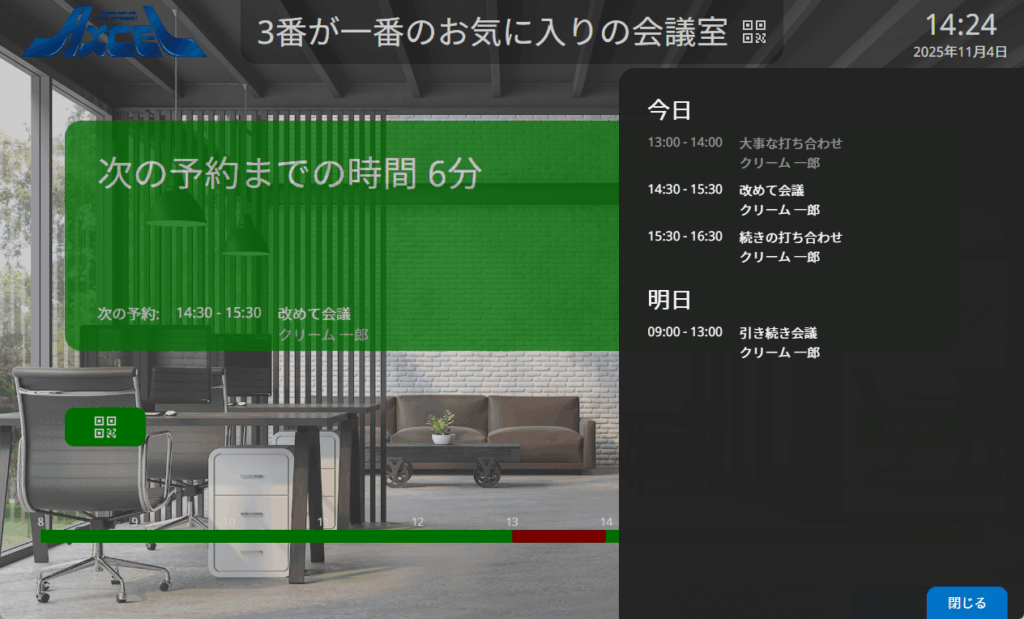
Task: Open the 続きの打ち合わせ reservation entry
Action: click(x=790, y=237)
